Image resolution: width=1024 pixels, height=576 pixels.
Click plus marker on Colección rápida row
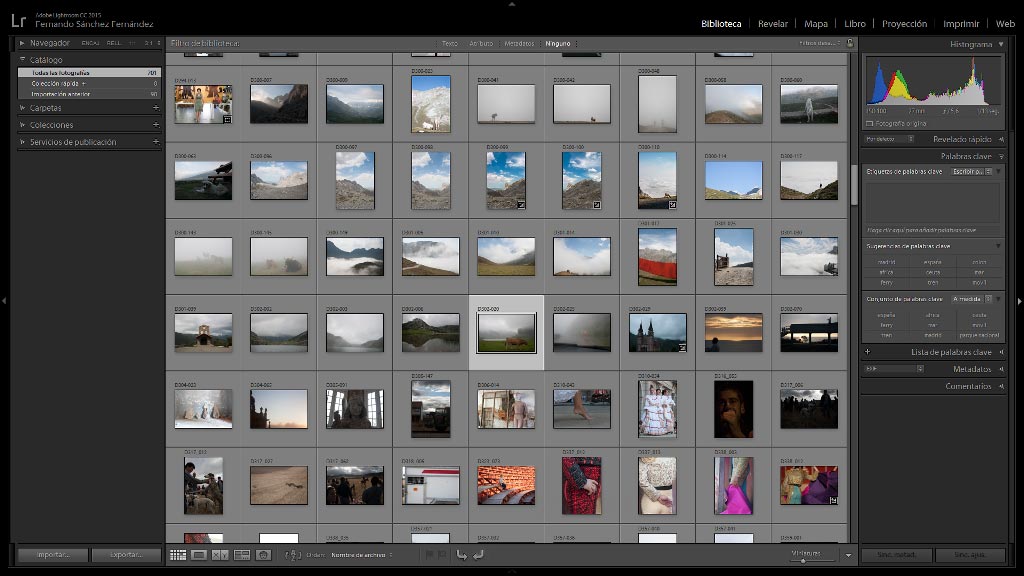coord(84,84)
